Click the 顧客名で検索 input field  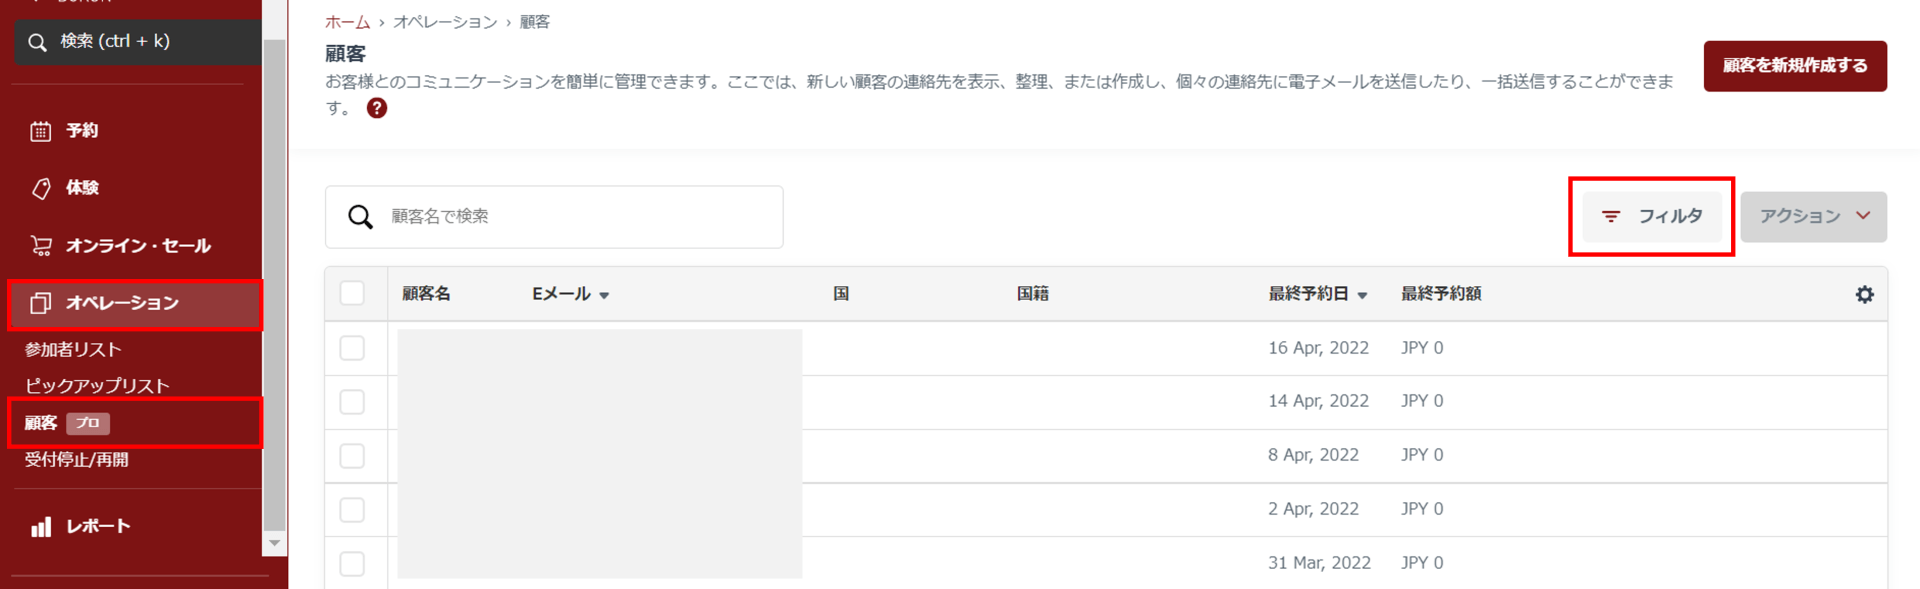(580, 217)
